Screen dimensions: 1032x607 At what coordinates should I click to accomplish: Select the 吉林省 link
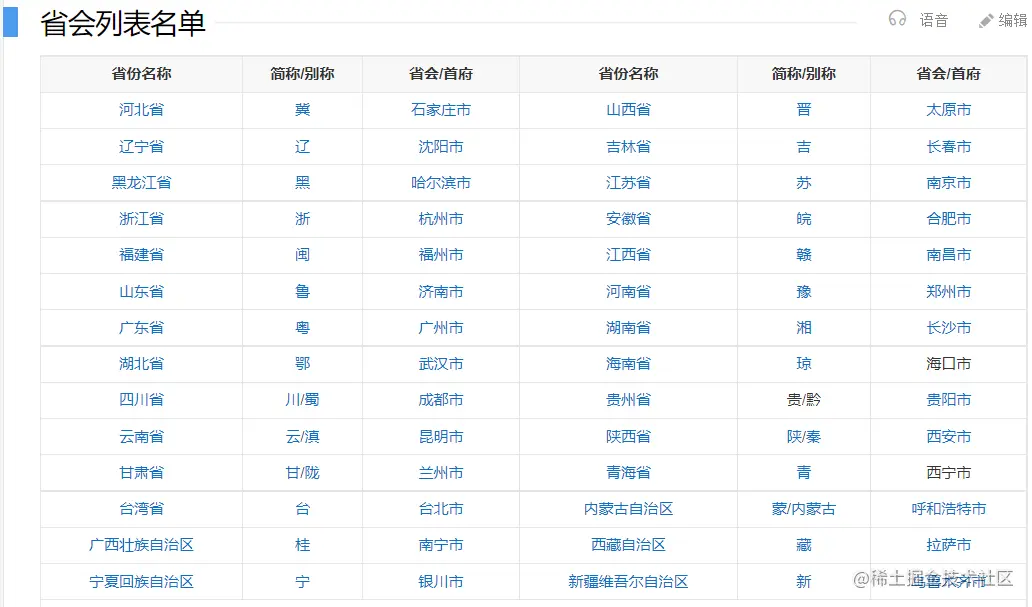(629, 147)
